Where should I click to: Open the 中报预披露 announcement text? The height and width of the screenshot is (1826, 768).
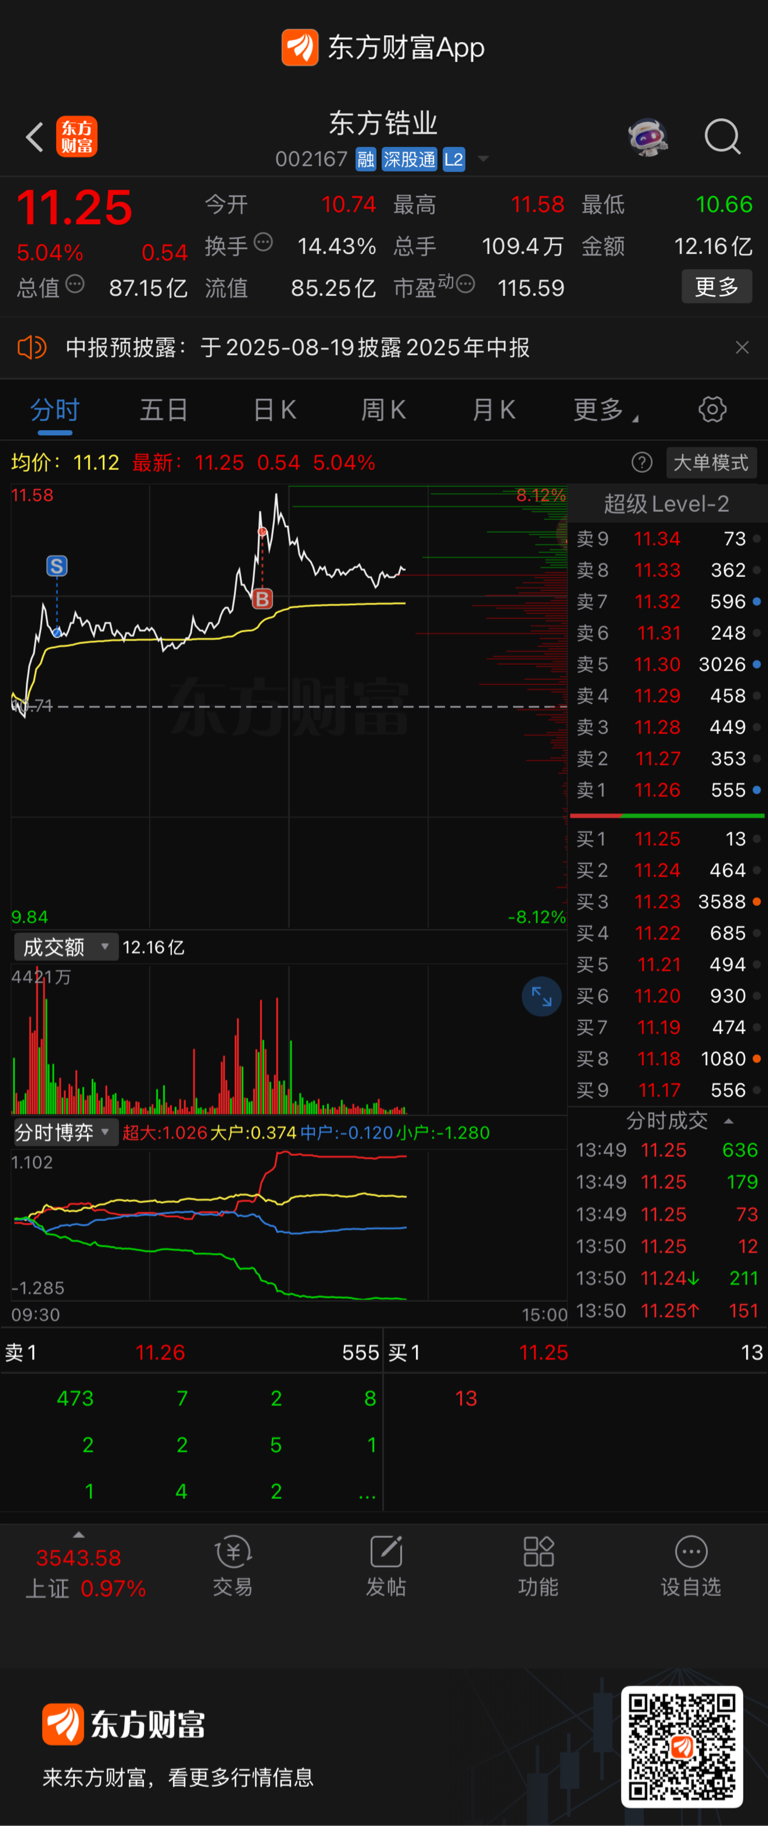pos(298,347)
